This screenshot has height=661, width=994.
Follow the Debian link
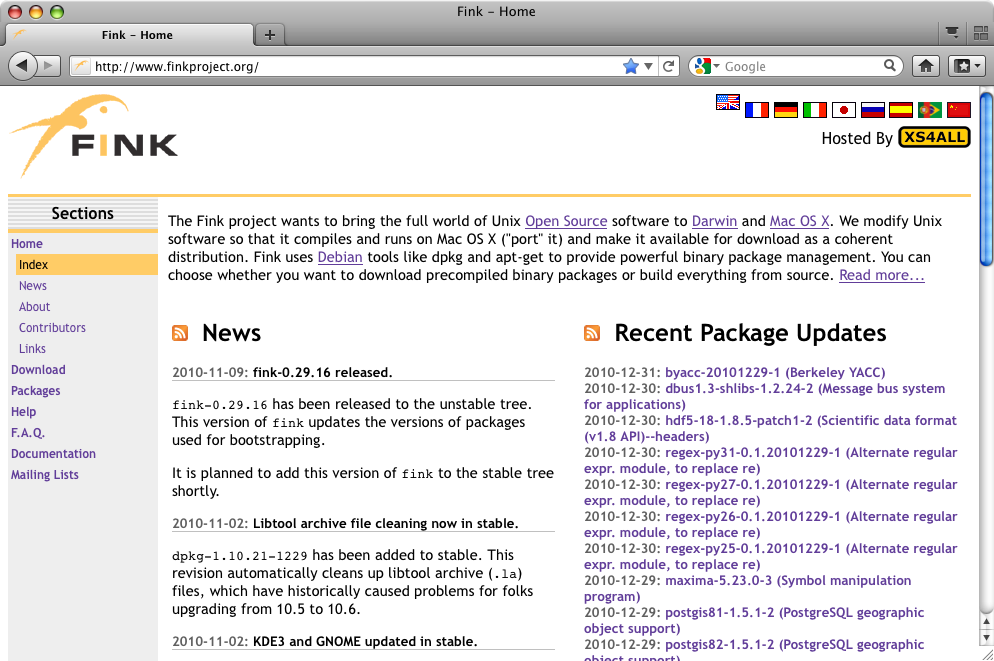(x=340, y=257)
